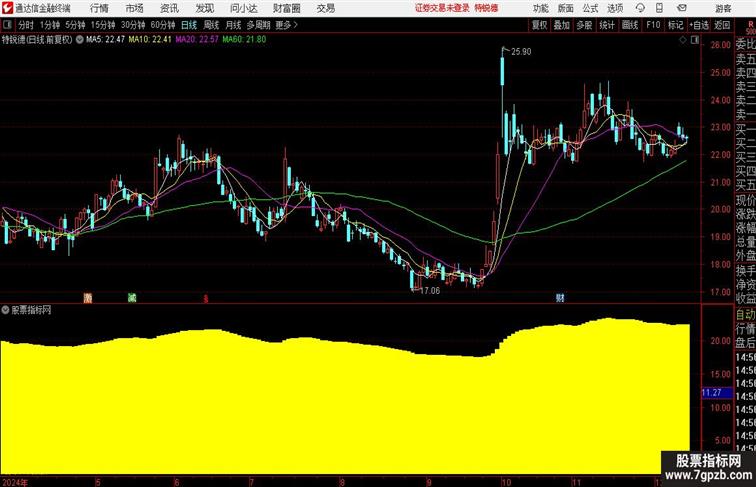
Task: Click the 17.06 low price label
Action: point(430,291)
